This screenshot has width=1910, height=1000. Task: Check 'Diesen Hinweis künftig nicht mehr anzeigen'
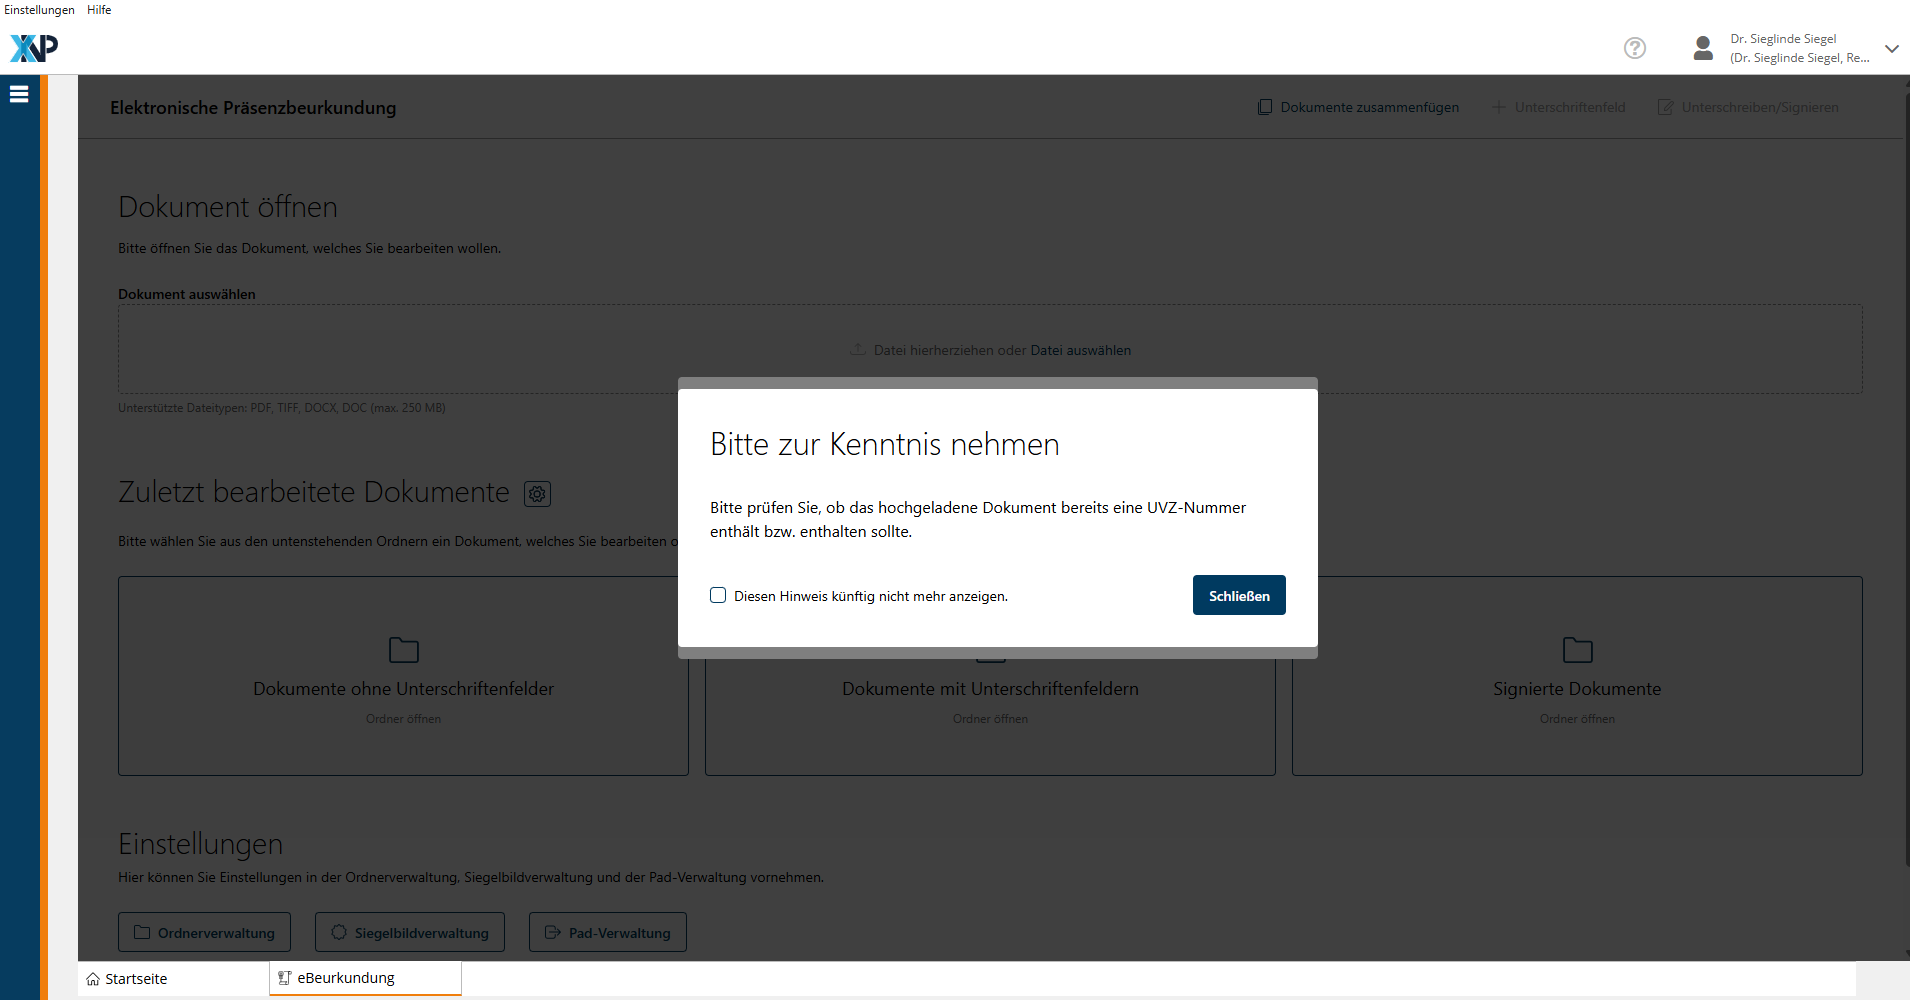coord(718,596)
